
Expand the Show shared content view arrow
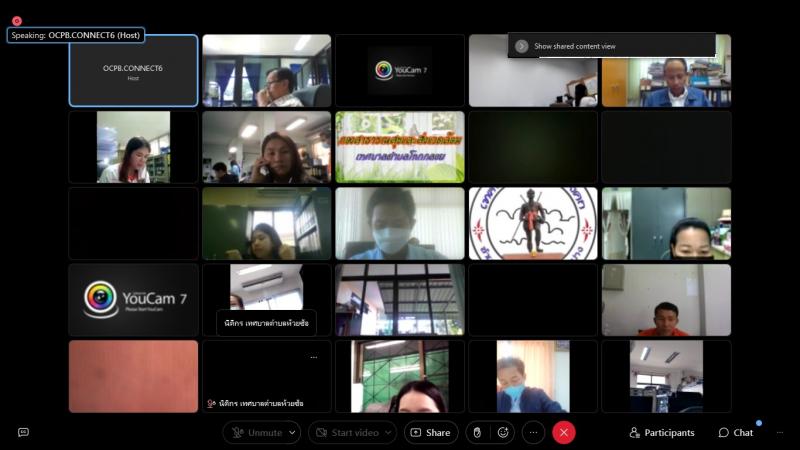521,46
